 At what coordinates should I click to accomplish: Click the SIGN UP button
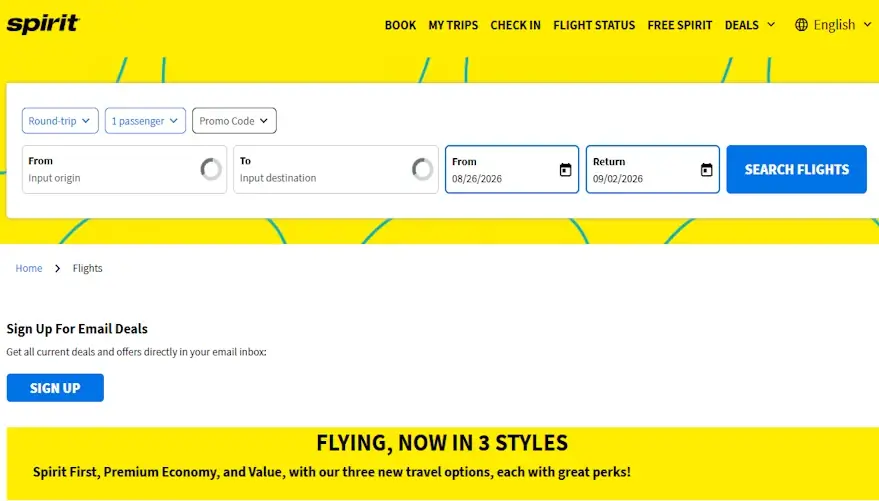click(55, 388)
